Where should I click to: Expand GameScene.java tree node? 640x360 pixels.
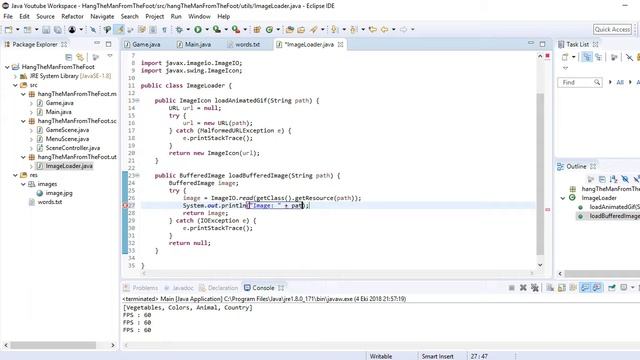[31, 130]
